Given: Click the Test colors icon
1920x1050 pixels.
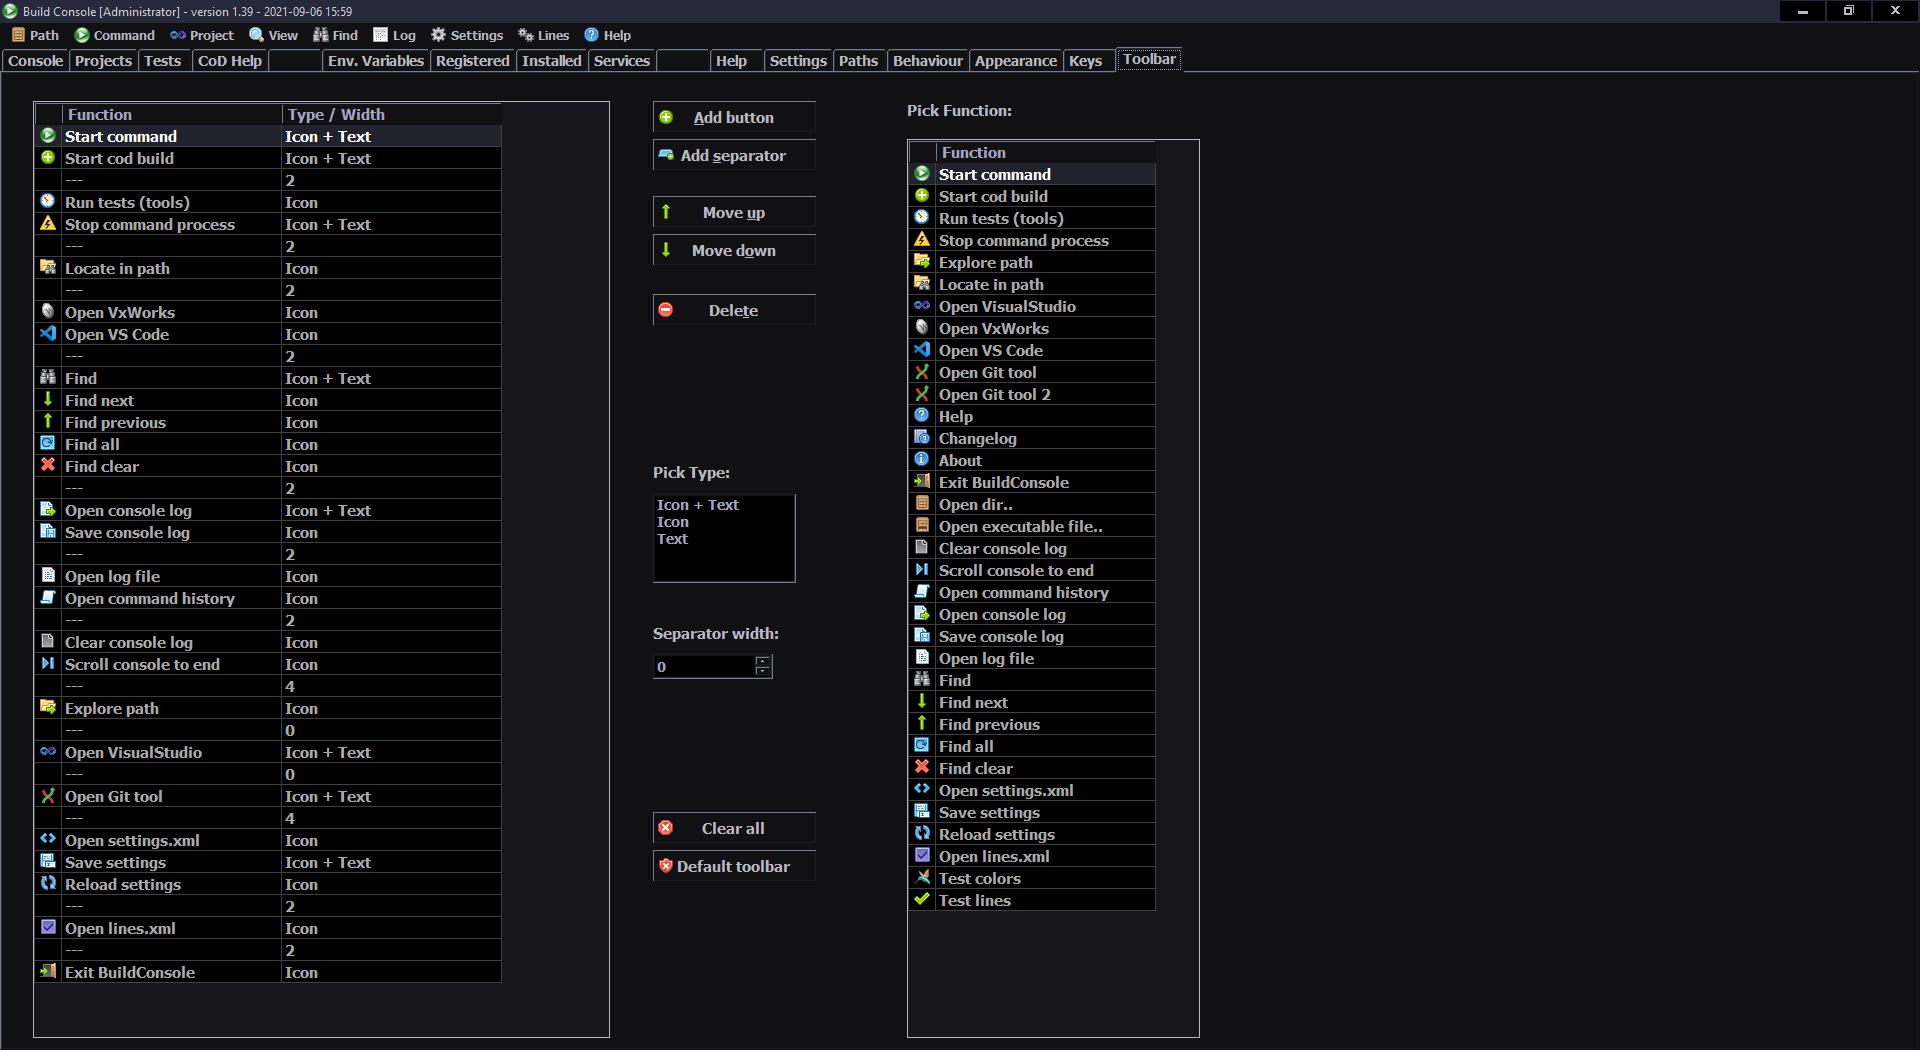Looking at the screenshot, I should (x=922, y=878).
